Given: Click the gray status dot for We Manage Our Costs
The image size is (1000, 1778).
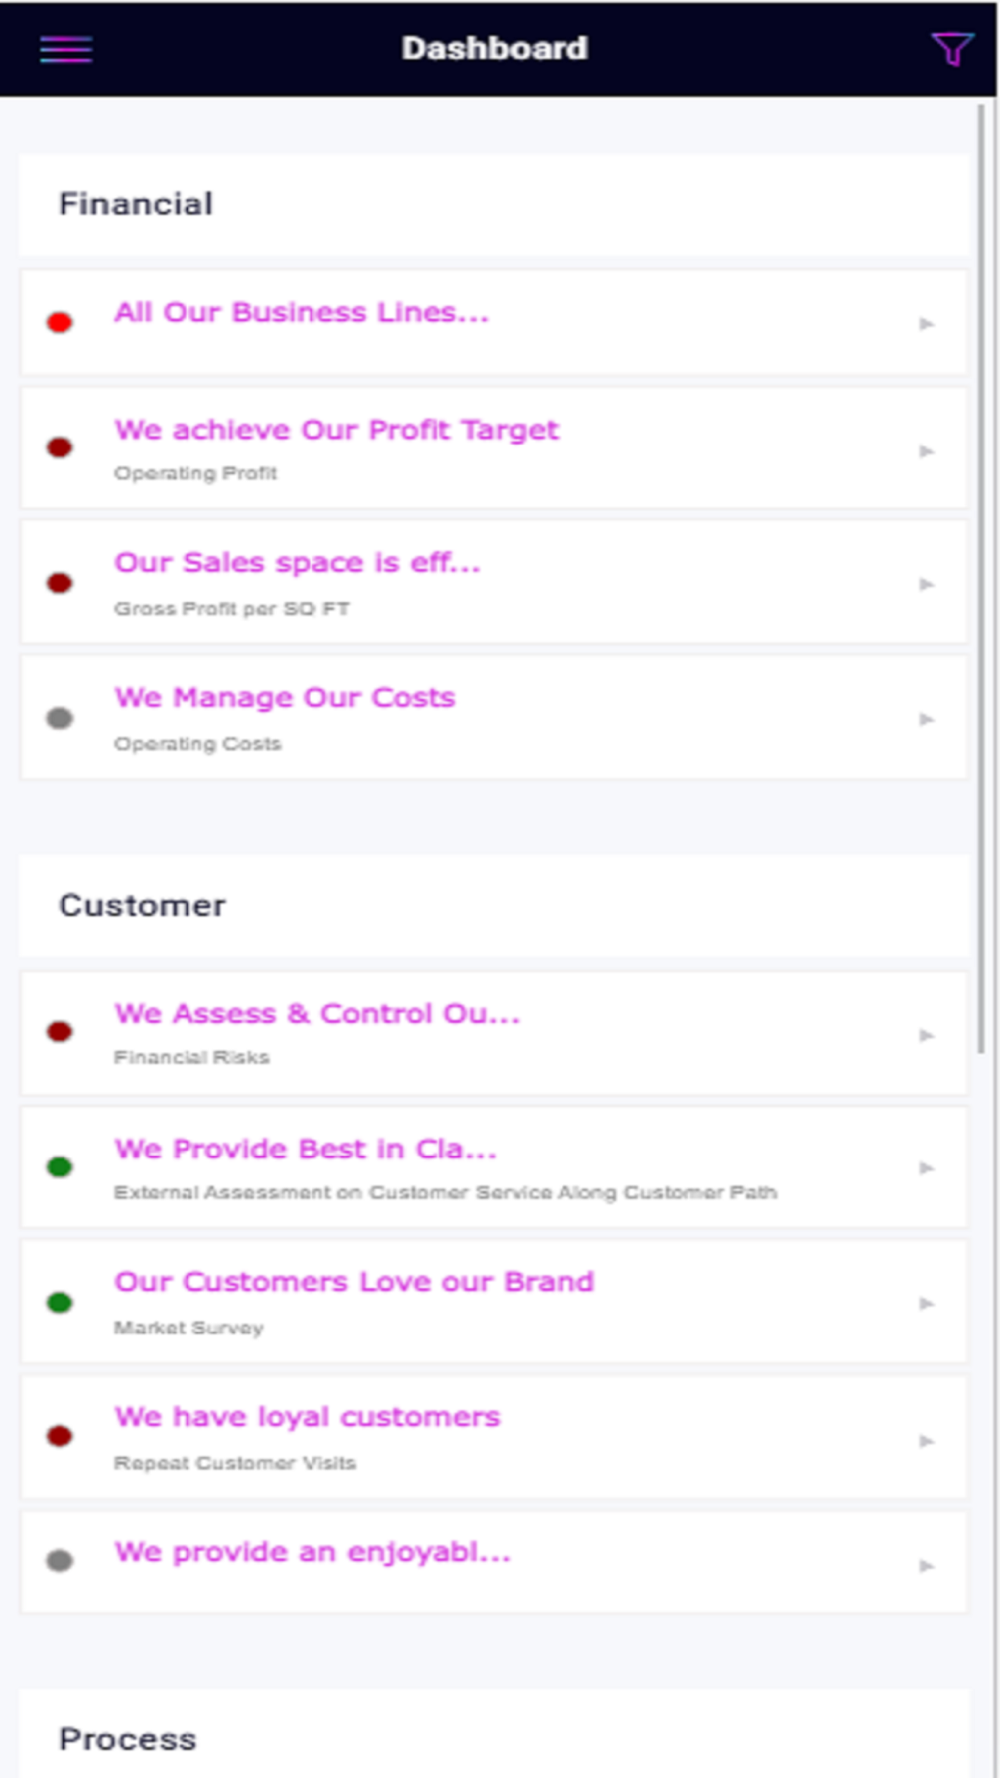Looking at the screenshot, I should tap(60, 718).
